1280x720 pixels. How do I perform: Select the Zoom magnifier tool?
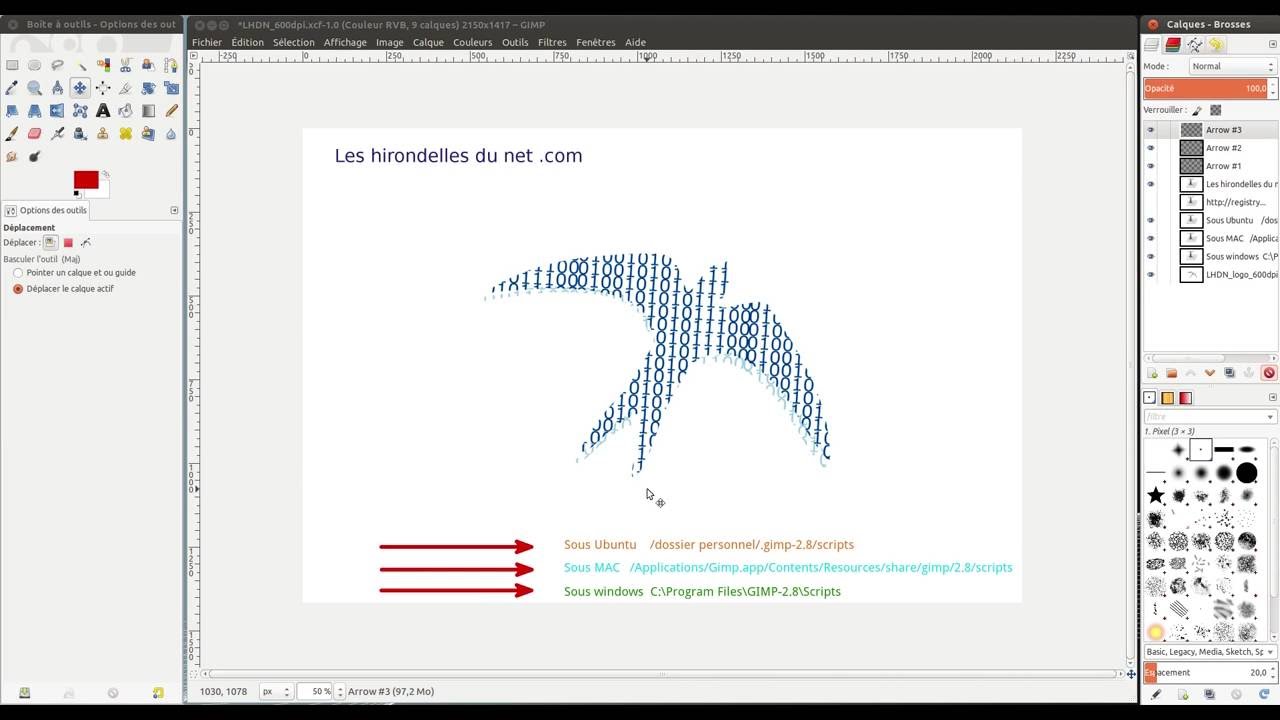tap(35, 88)
